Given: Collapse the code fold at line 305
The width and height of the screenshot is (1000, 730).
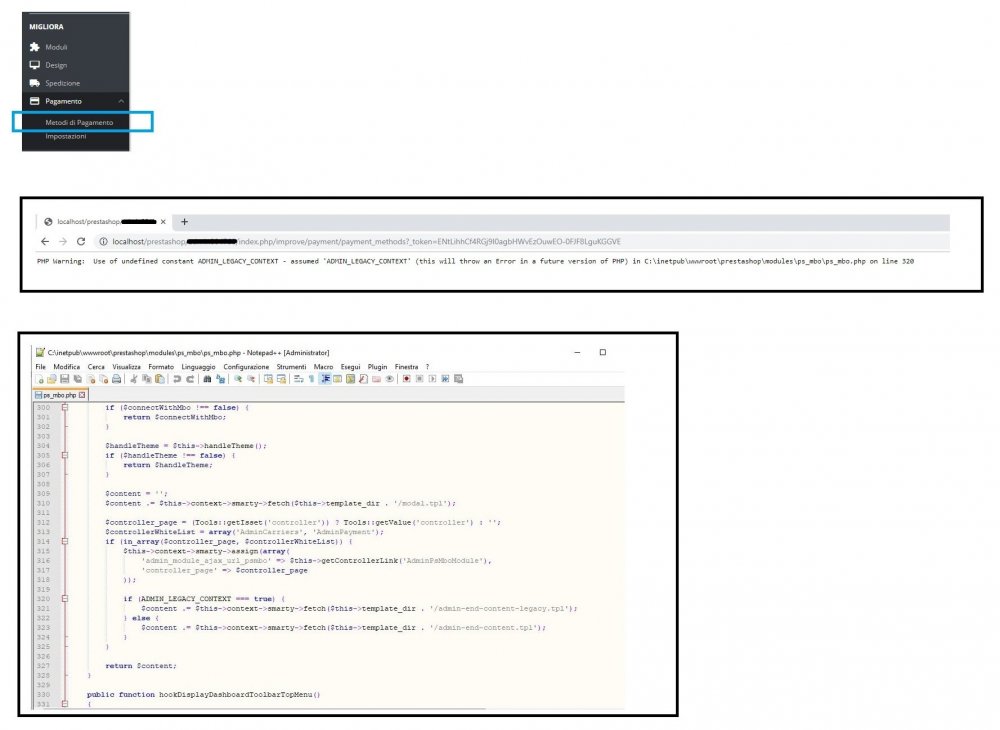Looking at the screenshot, I should tap(64, 455).
